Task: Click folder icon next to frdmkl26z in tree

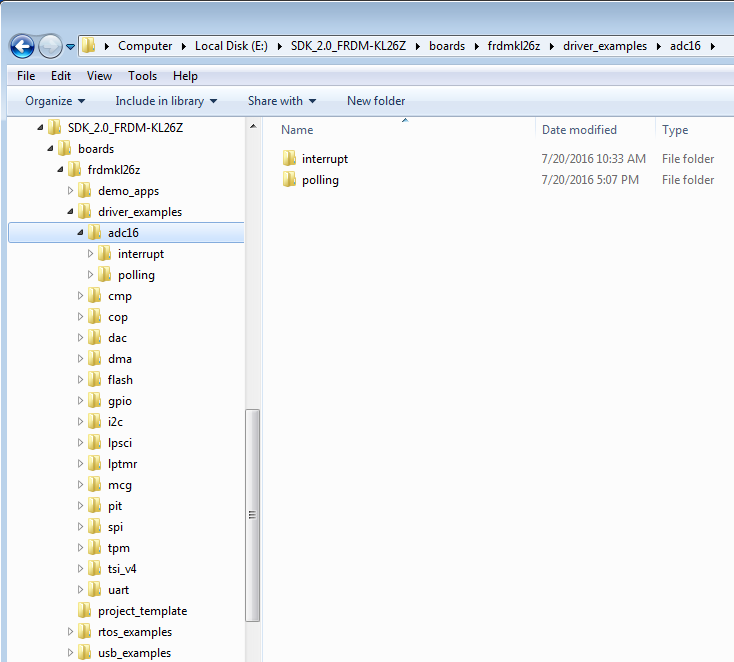Action: pos(74,169)
